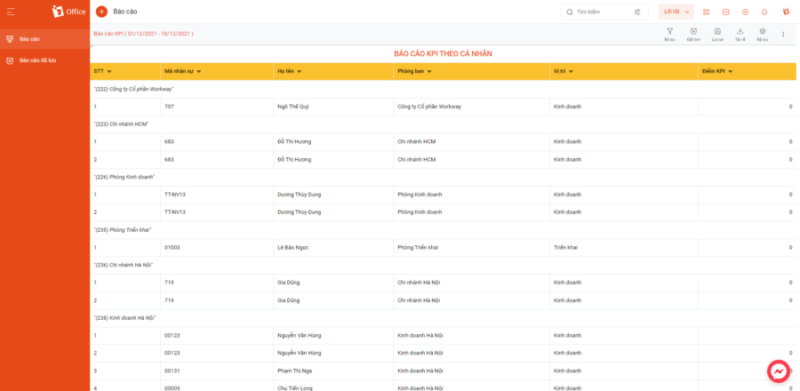Click the user avatar in top right

tap(786, 12)
